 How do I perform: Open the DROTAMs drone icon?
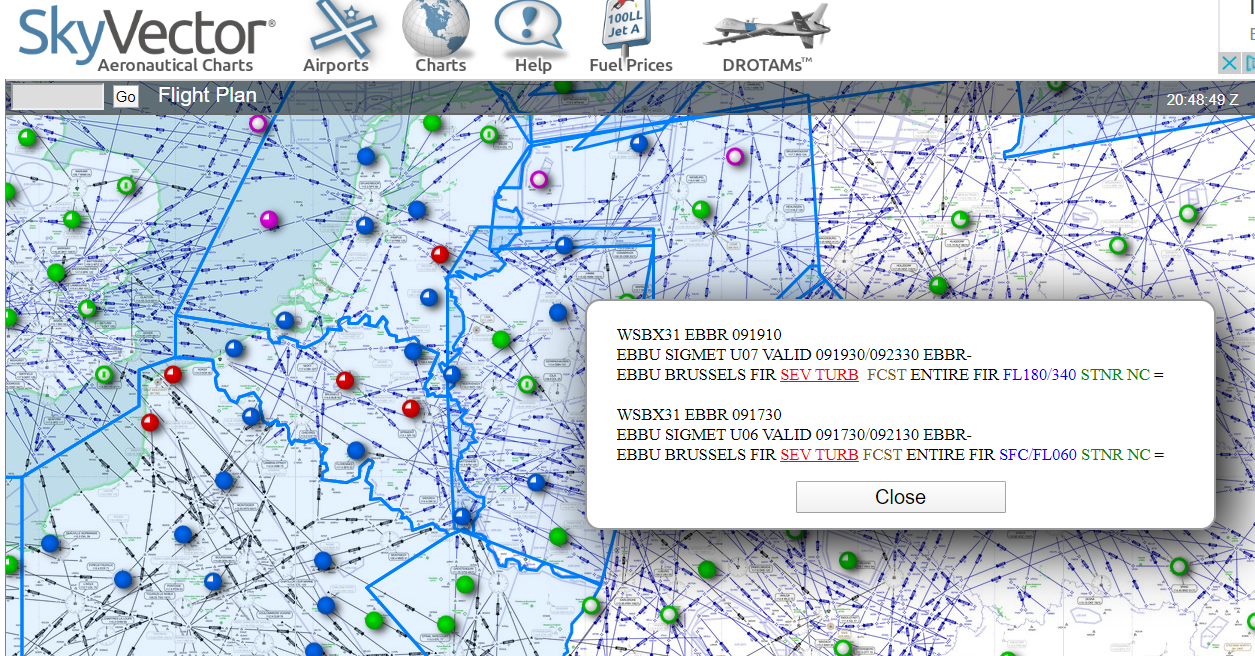click(x=767, y=26)
